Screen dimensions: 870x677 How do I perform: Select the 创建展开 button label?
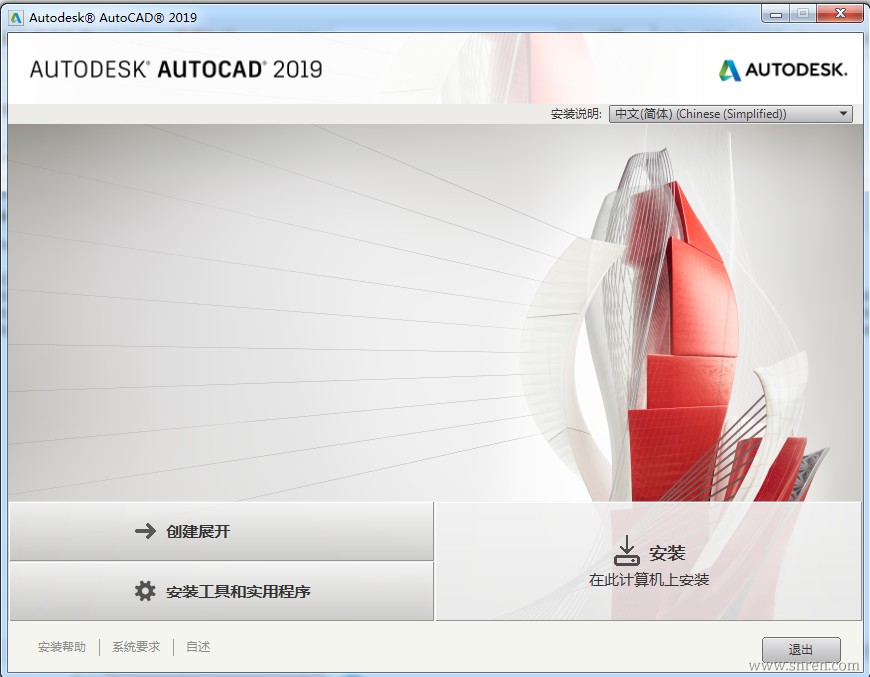click(x=198, y=532)
